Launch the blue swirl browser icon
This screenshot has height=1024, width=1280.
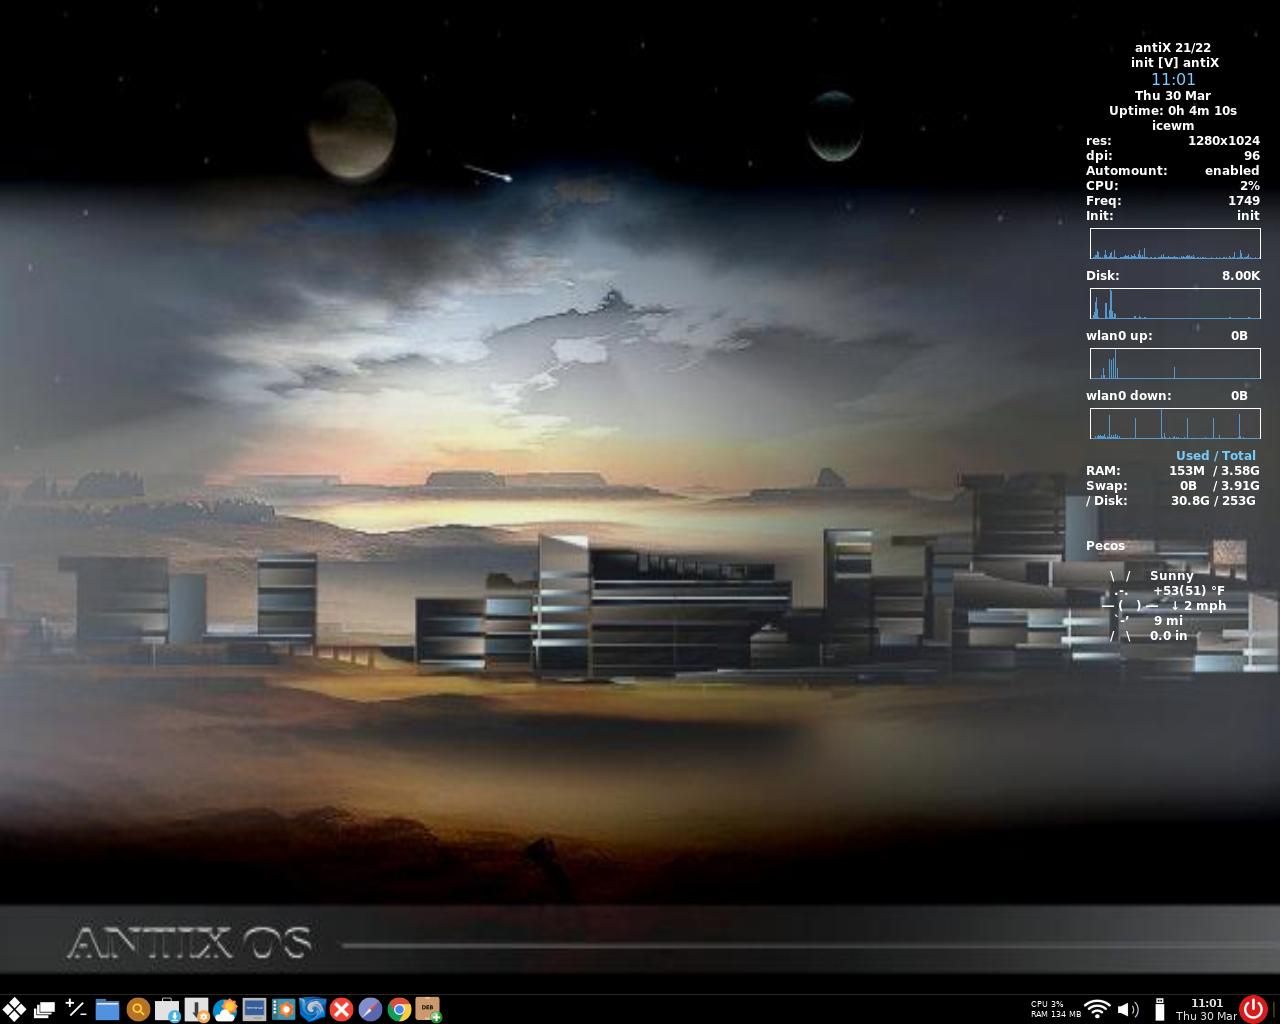pyautogui.click(x=312, y=1009)
